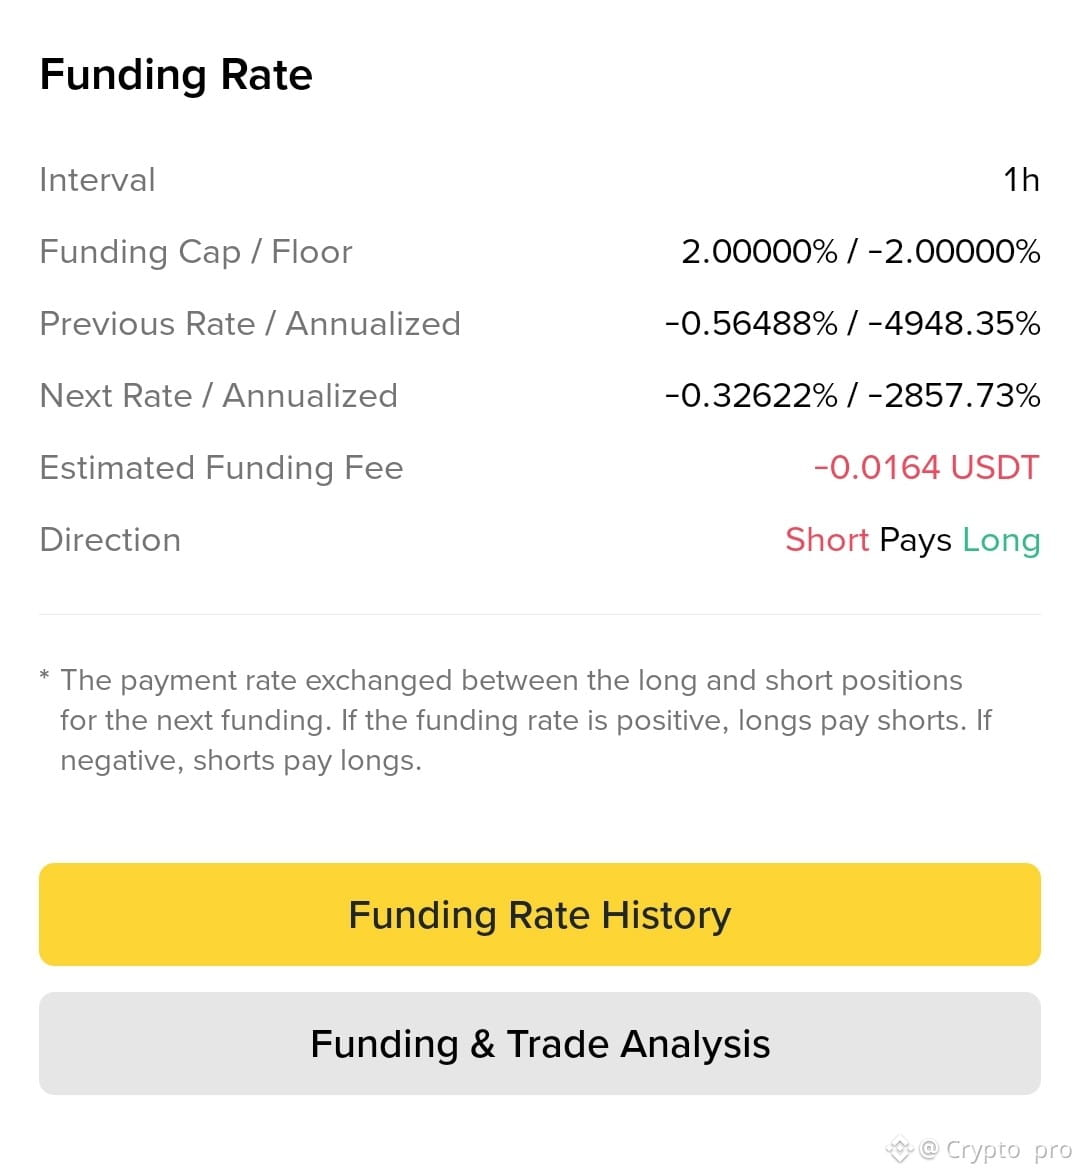Viewport: 1080px width, 1174px height.
Task: Click the 1h interval value
Action: (x=1022, y=180)
